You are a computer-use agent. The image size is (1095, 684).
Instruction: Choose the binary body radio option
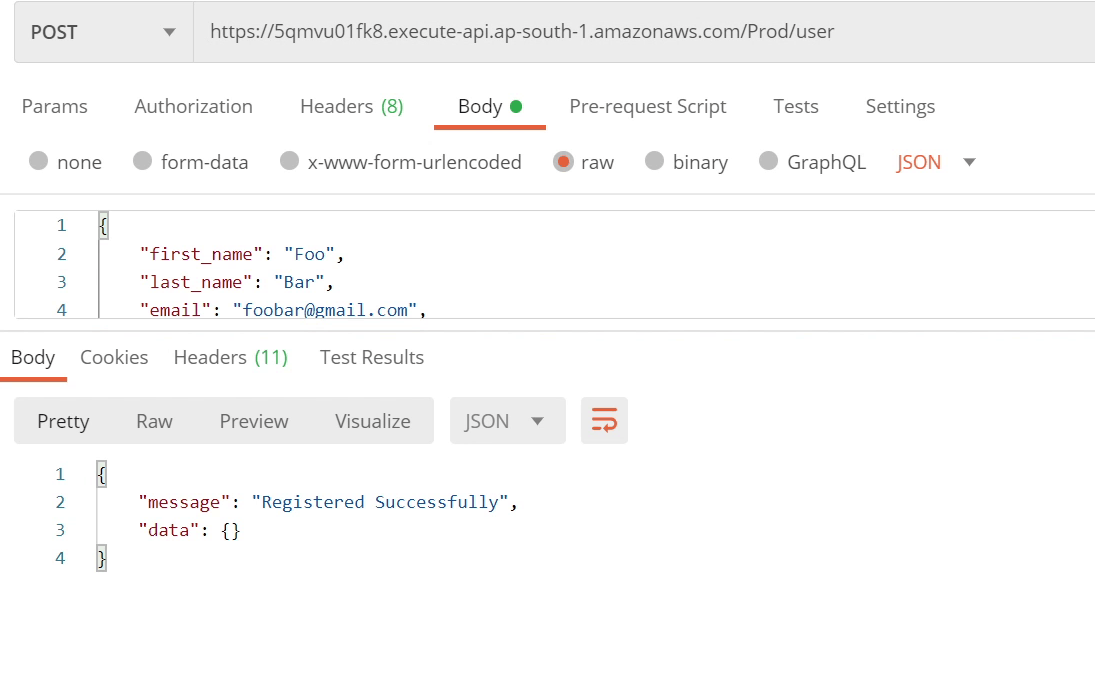655,162
